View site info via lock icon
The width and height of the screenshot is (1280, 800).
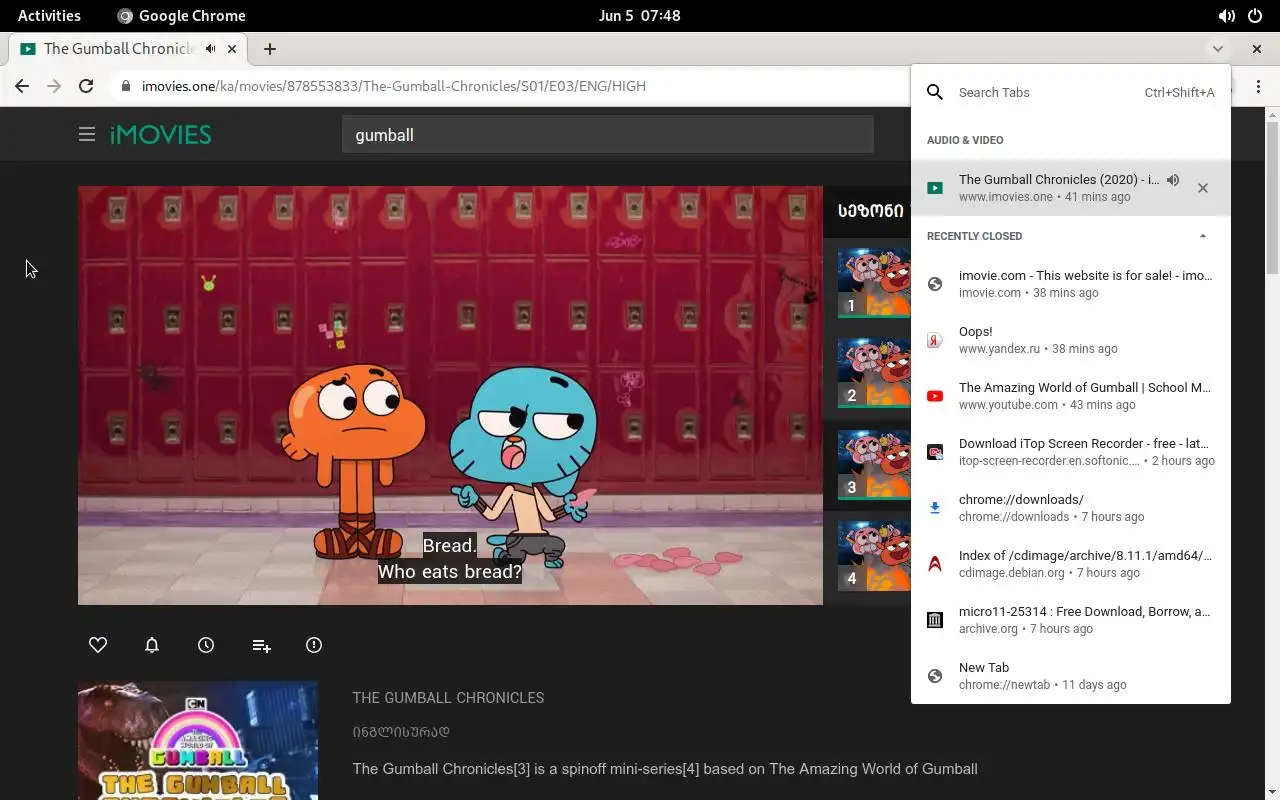point(125,86)
